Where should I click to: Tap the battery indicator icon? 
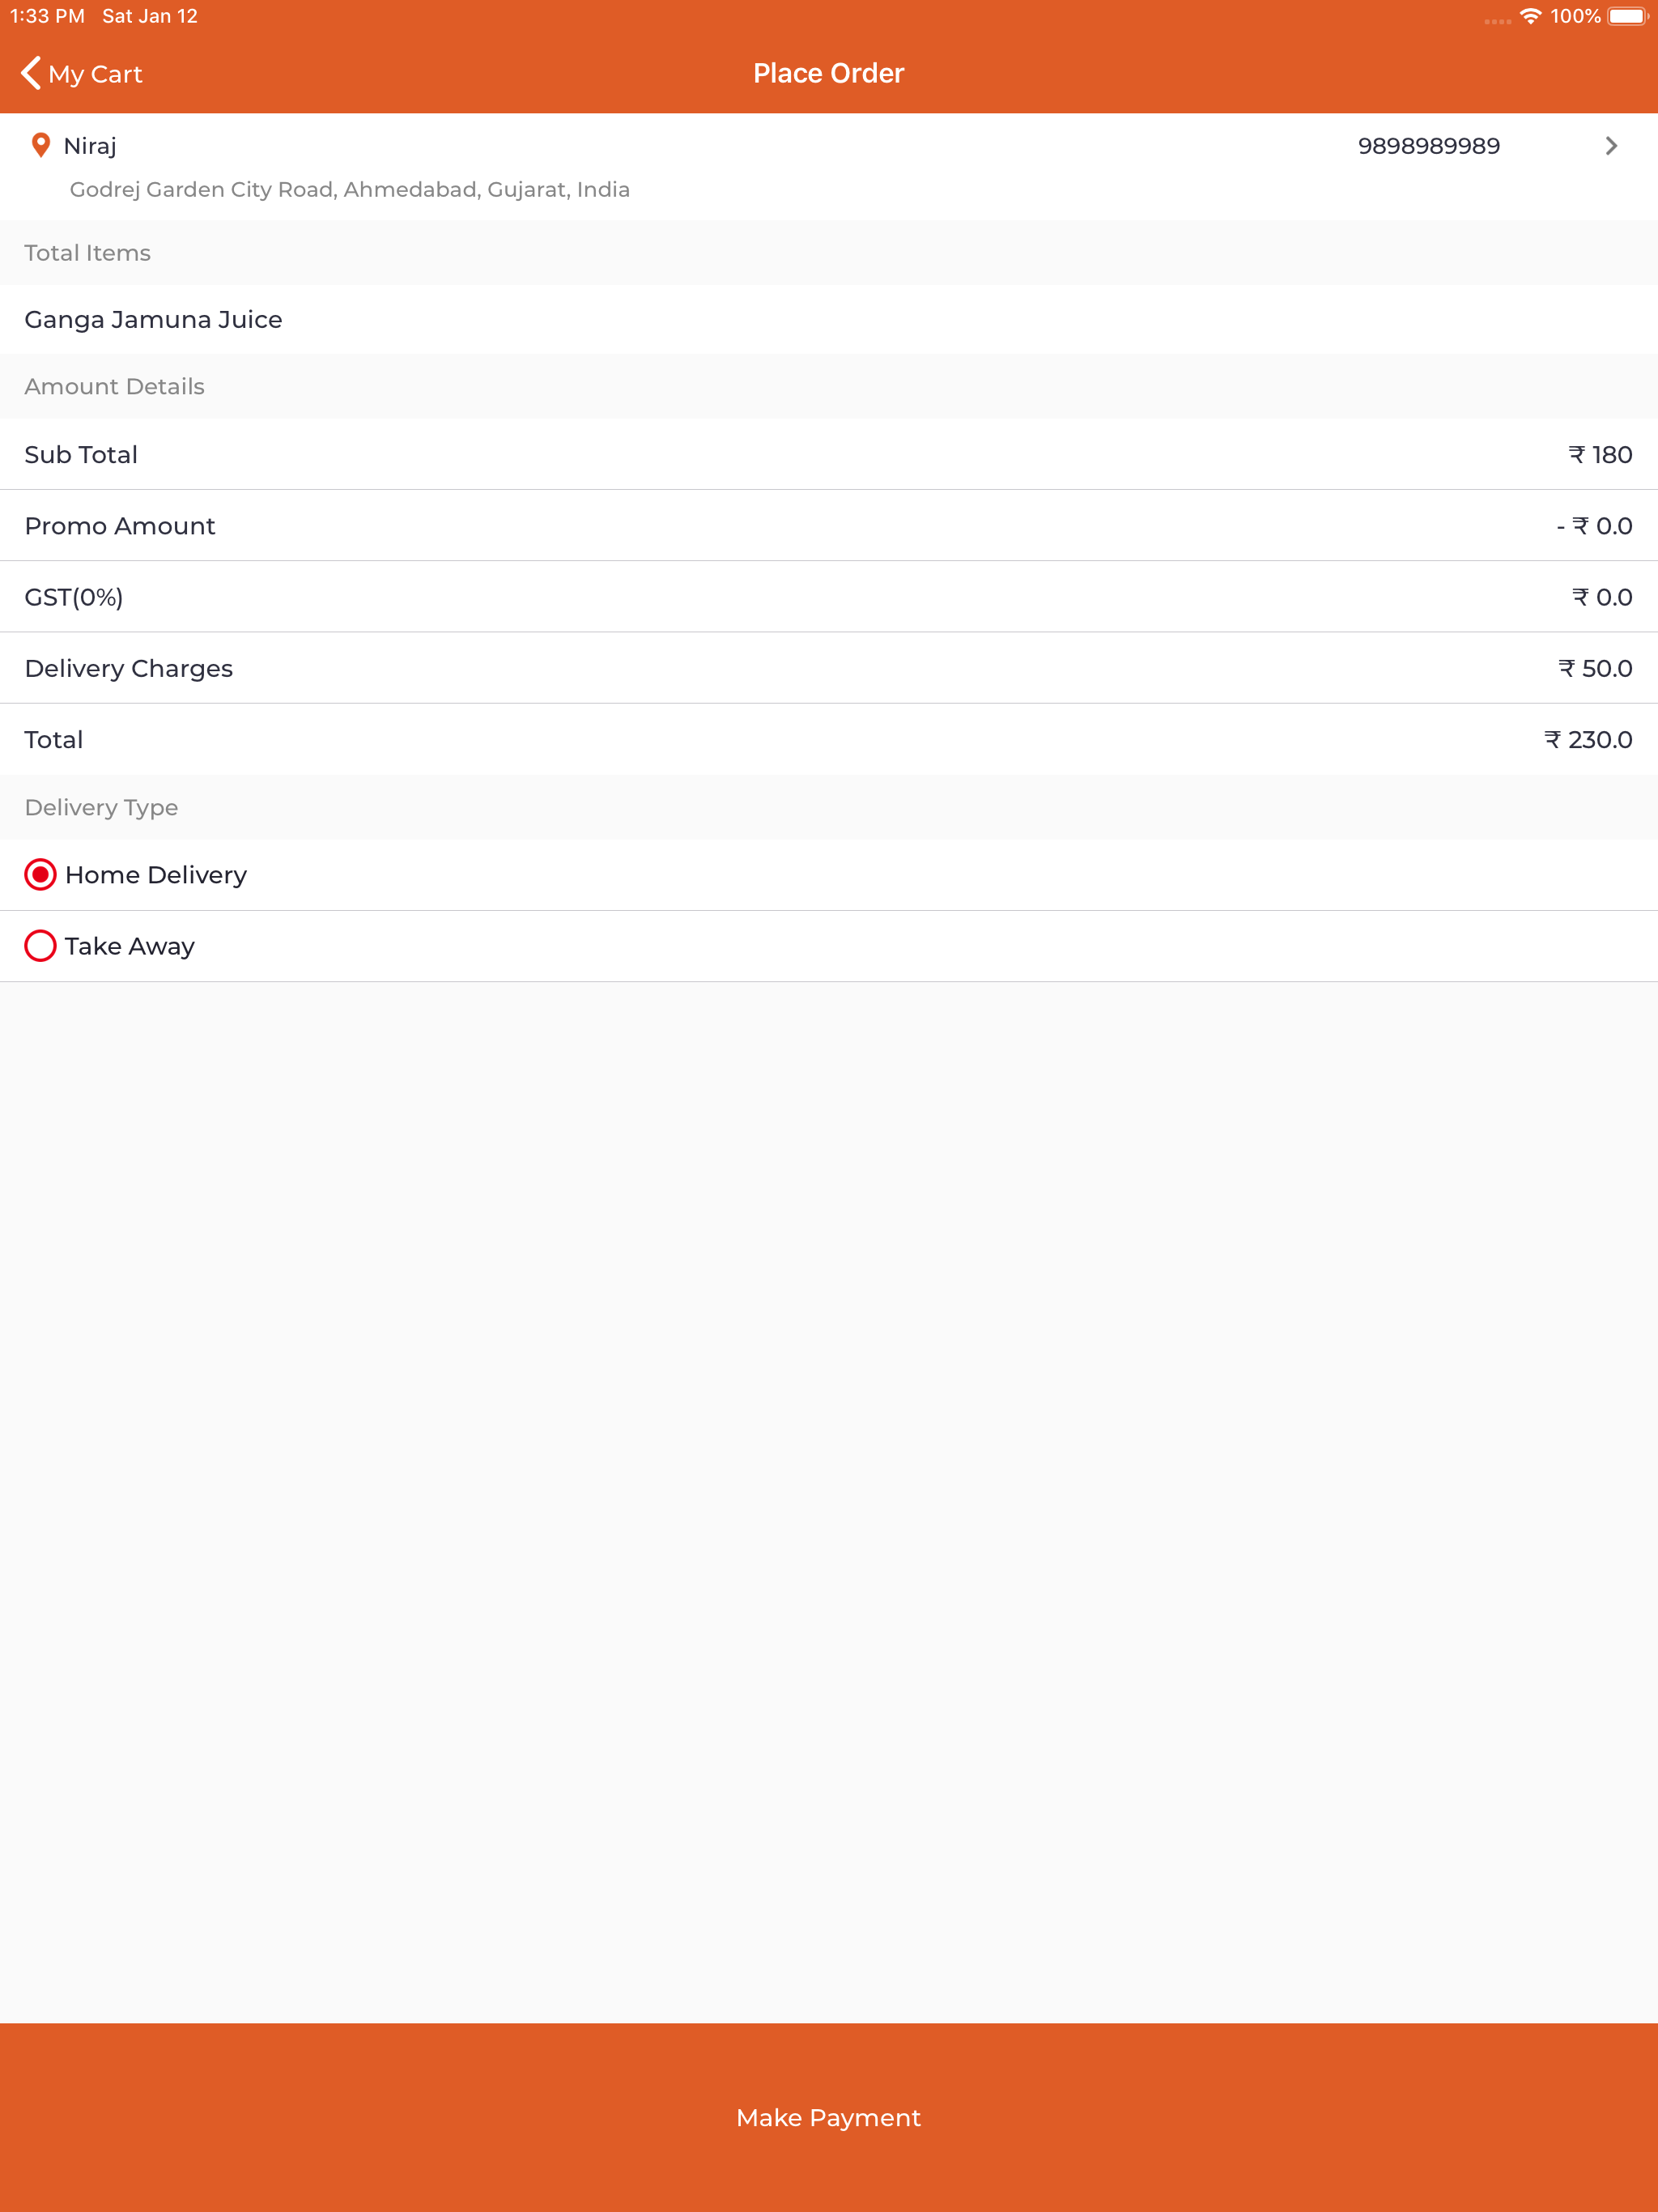tap(1628, 16)
